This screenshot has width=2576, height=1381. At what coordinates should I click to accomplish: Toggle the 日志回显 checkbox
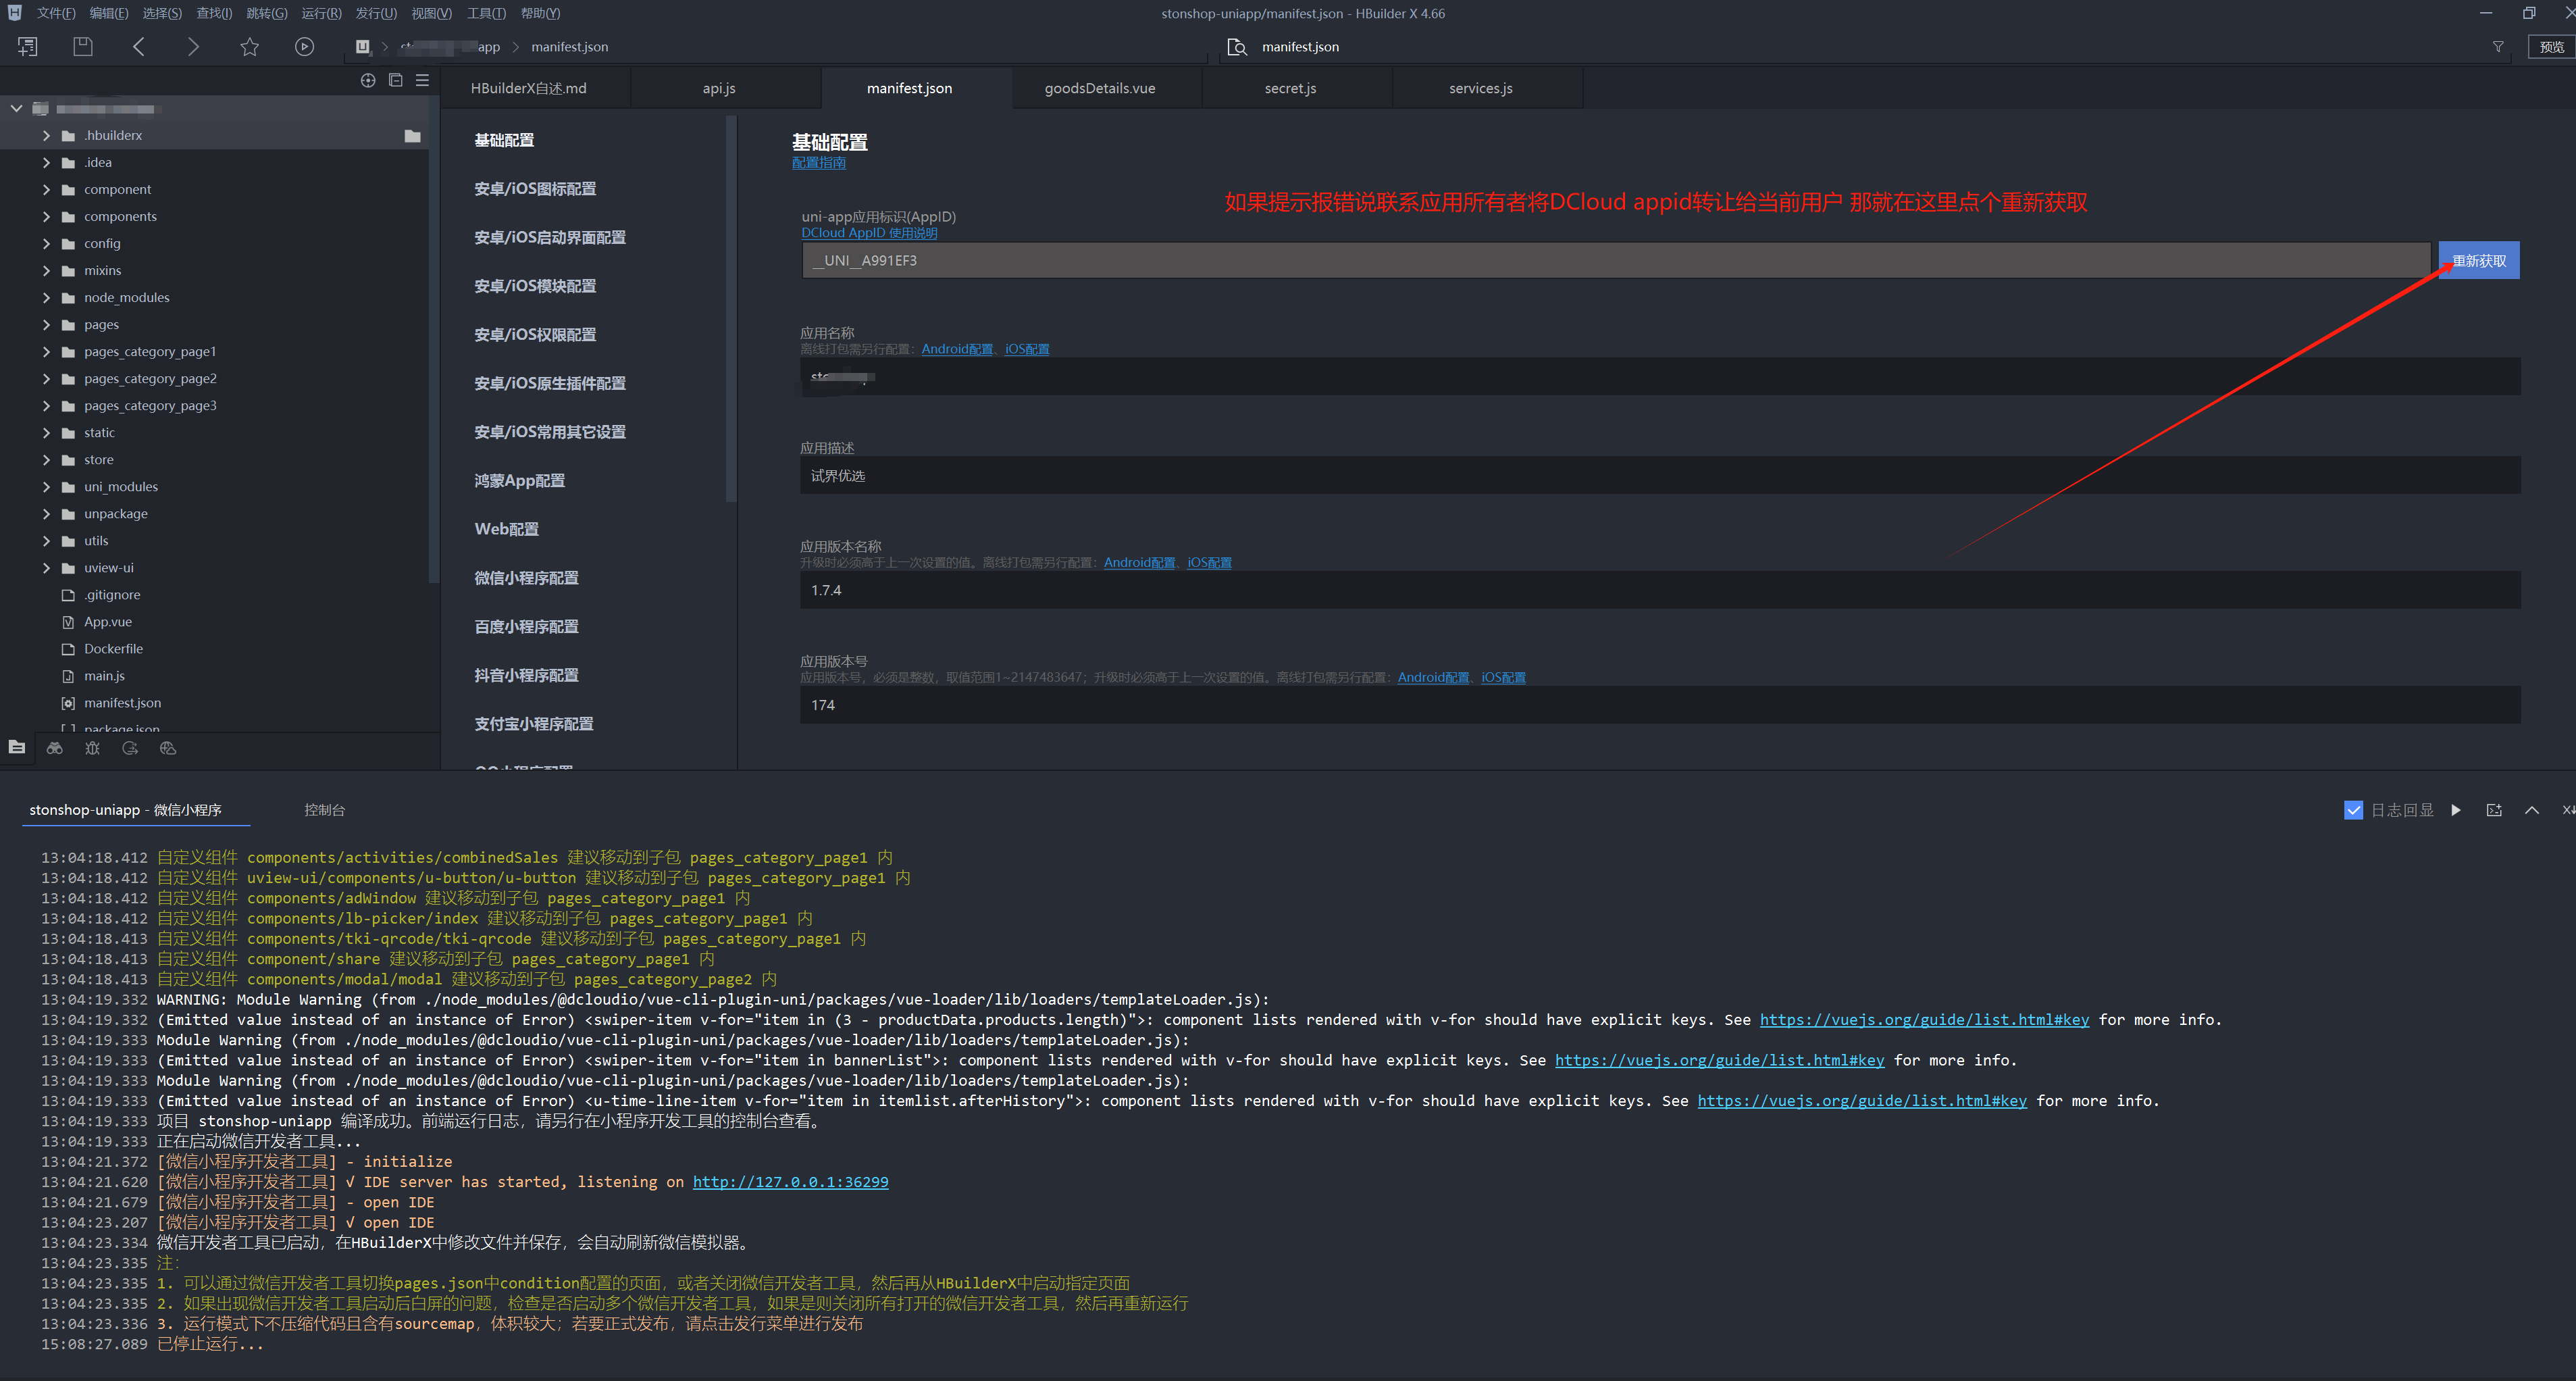(2353, 810)
